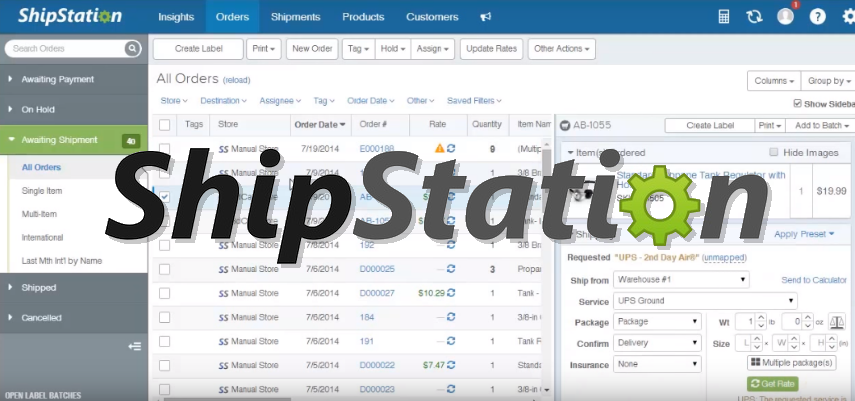Open the user account avatar menu
The width and height of the screenshot is (855, 401).
pyautogui.click(x=785, y=16)
